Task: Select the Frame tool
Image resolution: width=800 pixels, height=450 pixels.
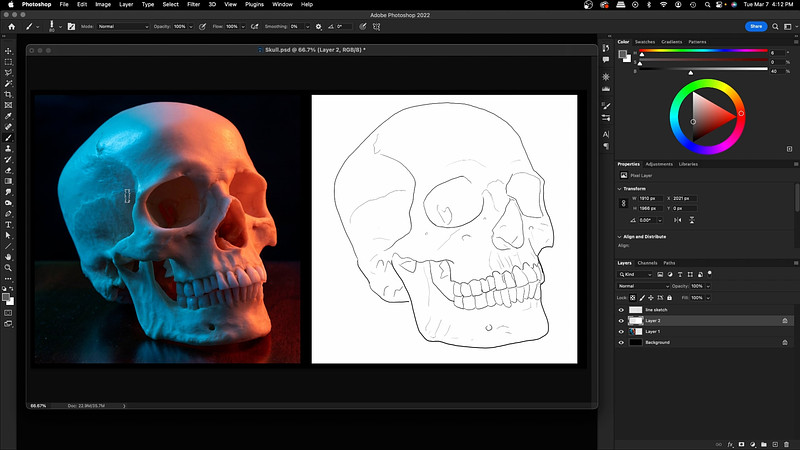Action: click(x=8, y=105)
